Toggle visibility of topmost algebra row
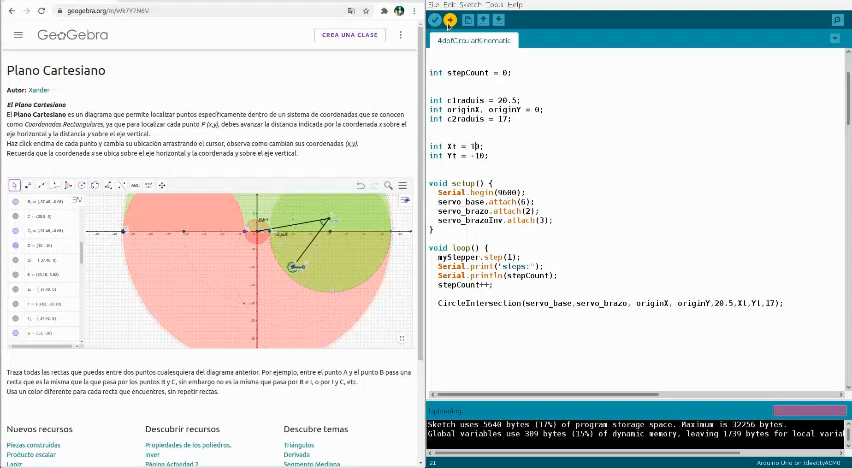The height and width of the screenshot is (468, 852). [x=16, y=201]
